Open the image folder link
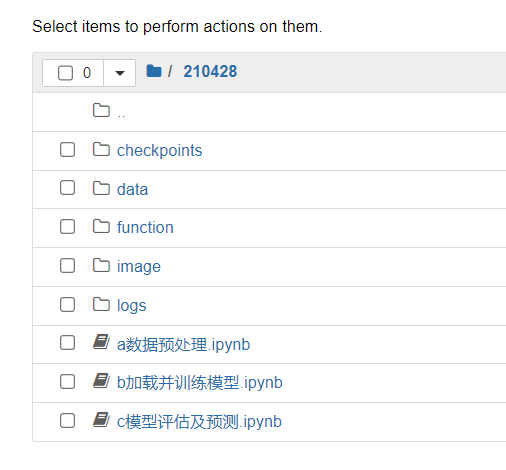 139,267
